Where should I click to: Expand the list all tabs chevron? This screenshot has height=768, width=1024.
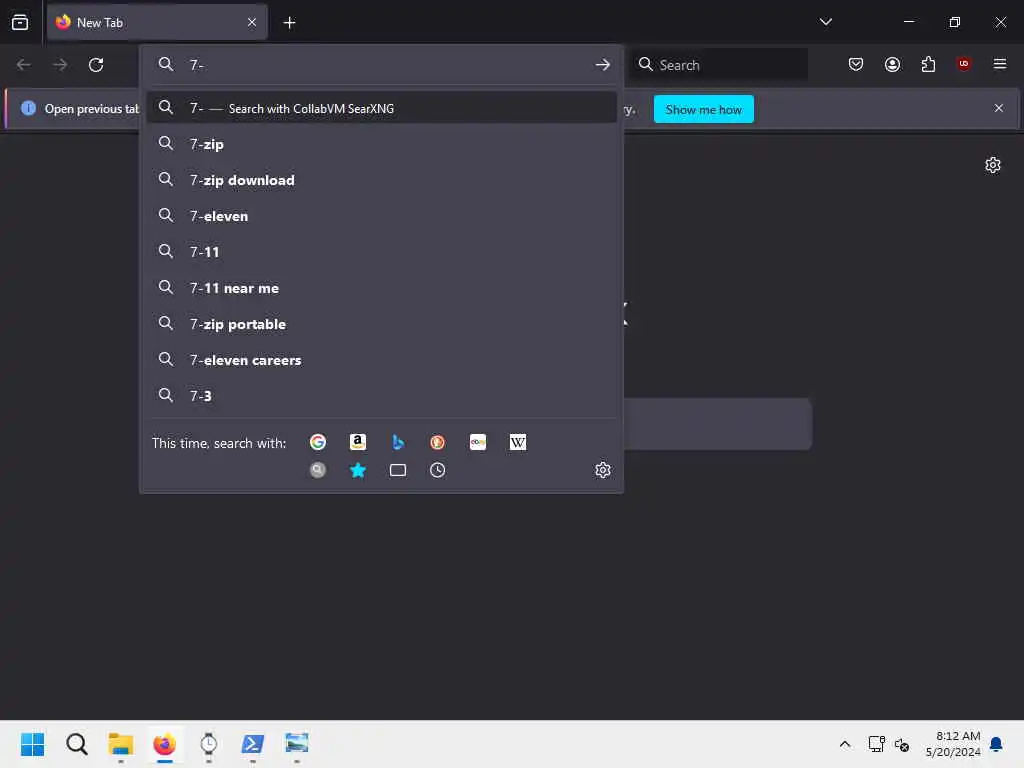point(825,22)
